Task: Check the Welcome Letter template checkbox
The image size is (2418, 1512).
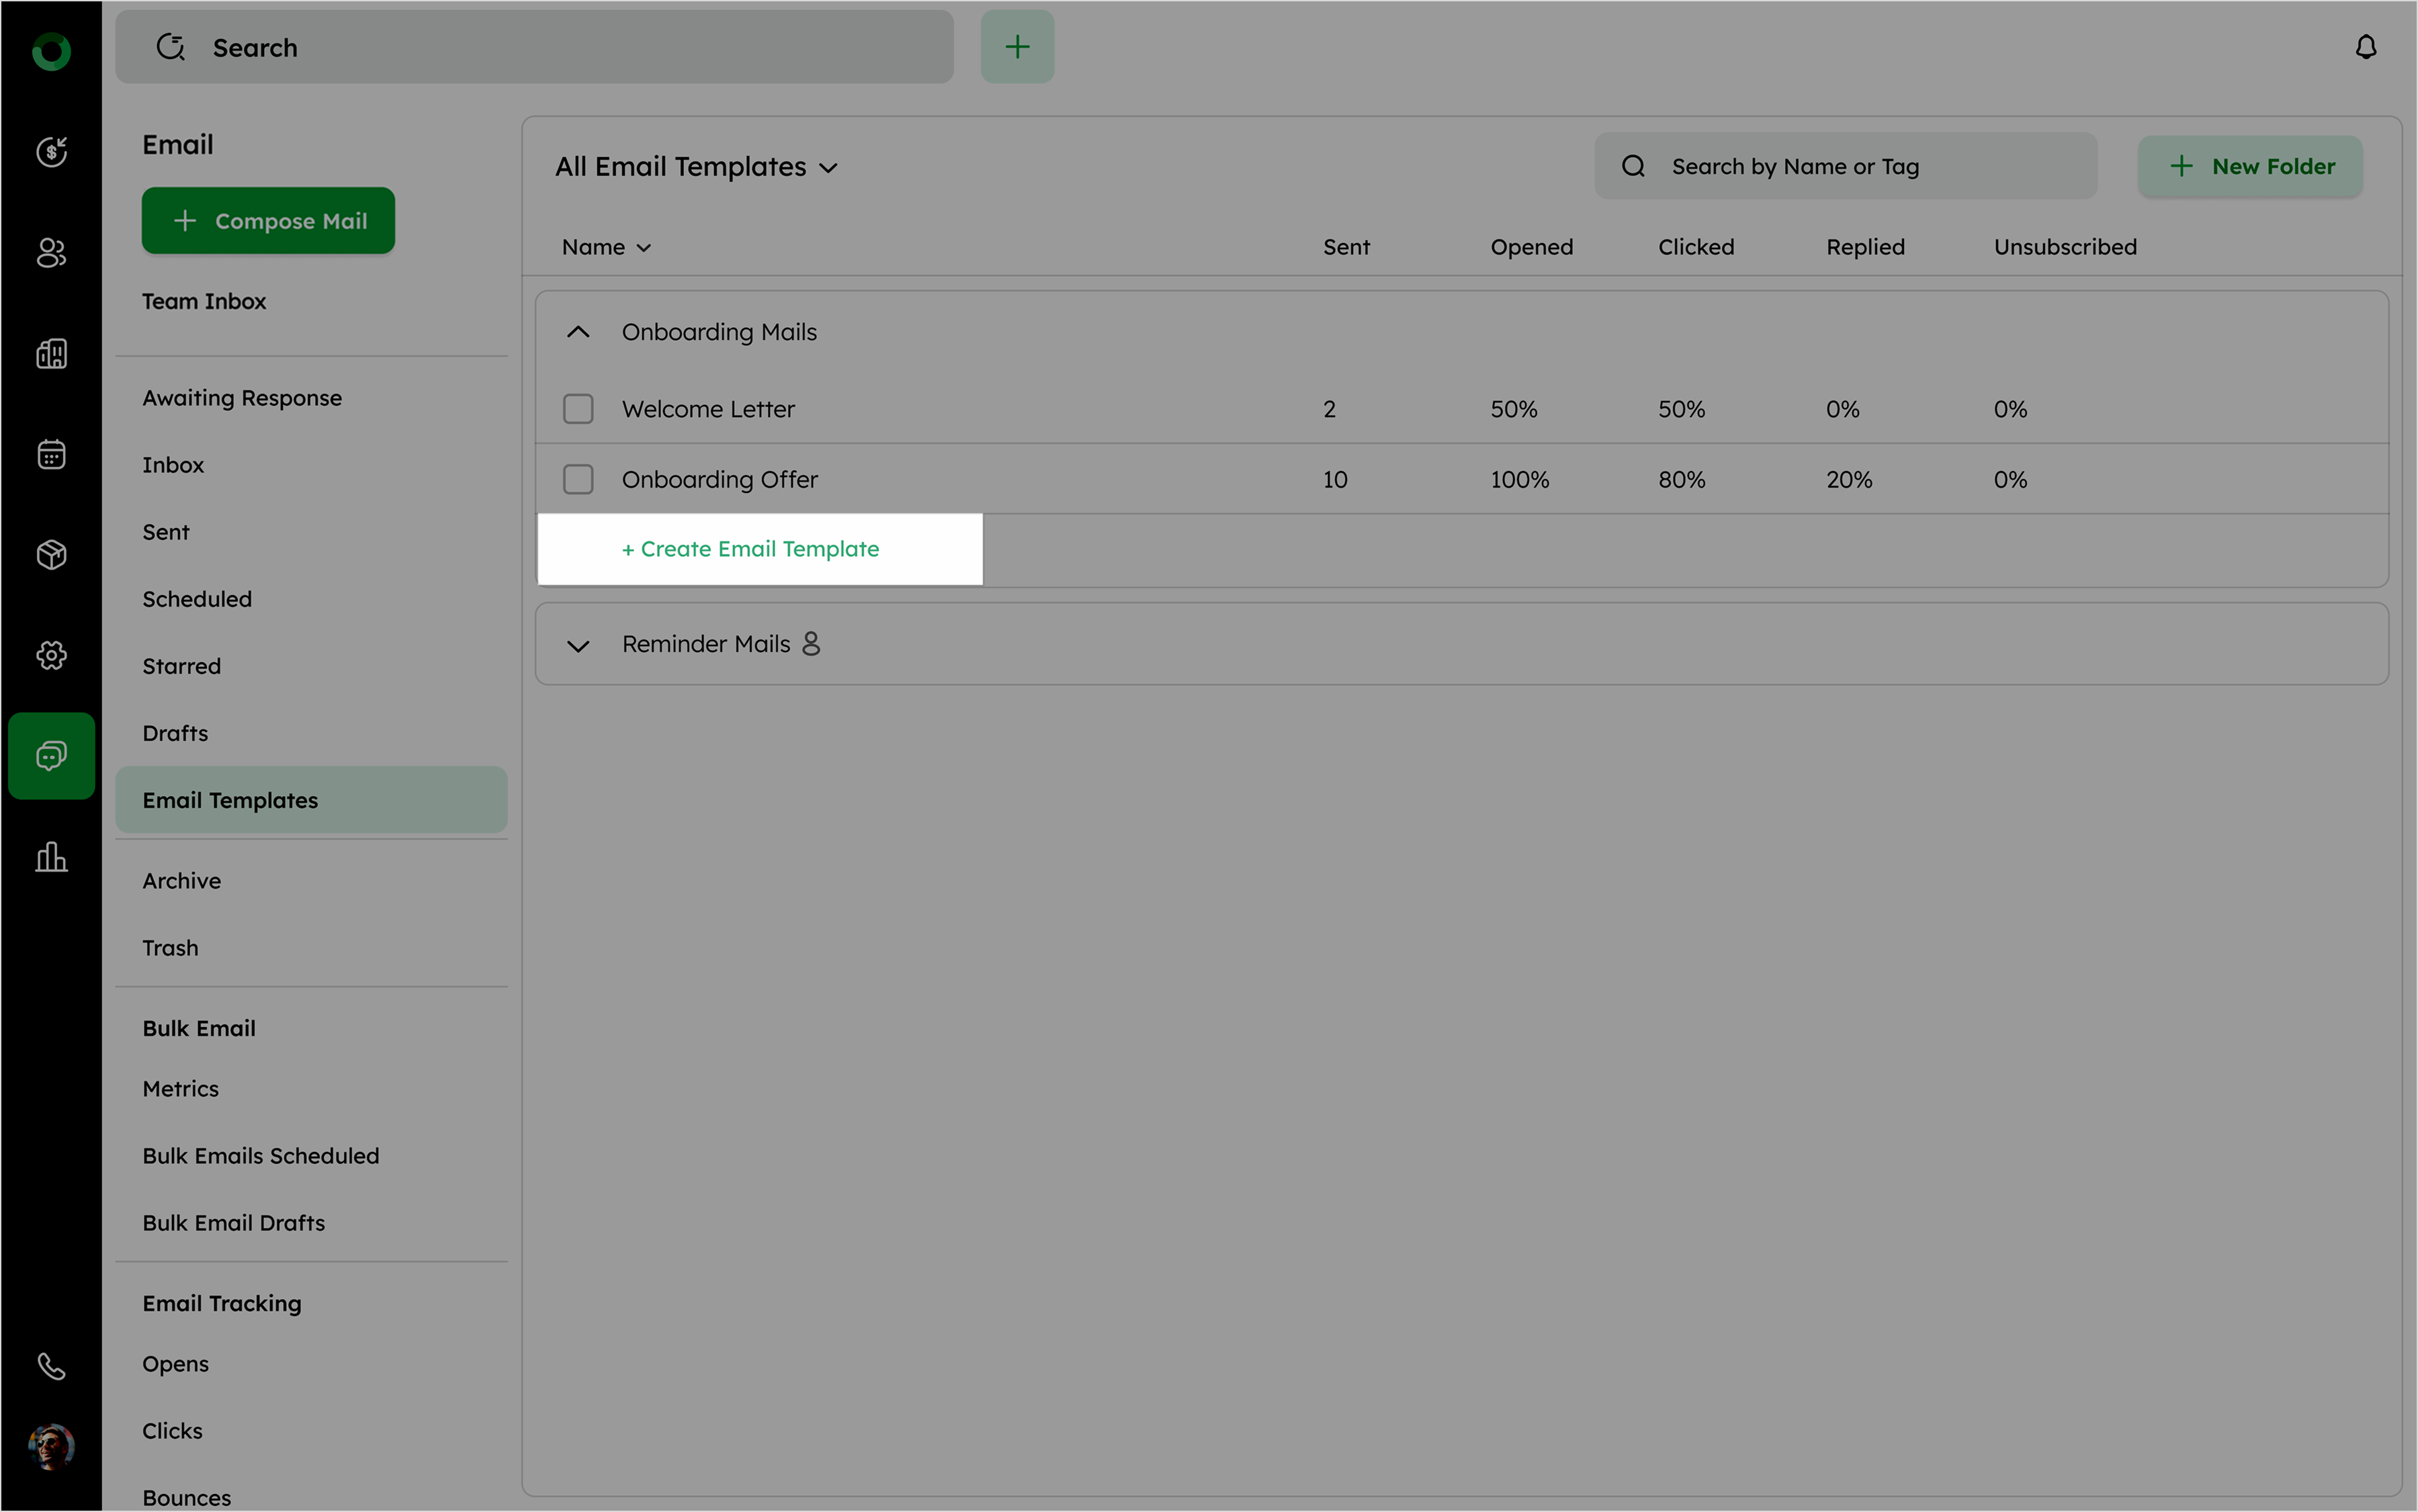Action: coord(578,409)
